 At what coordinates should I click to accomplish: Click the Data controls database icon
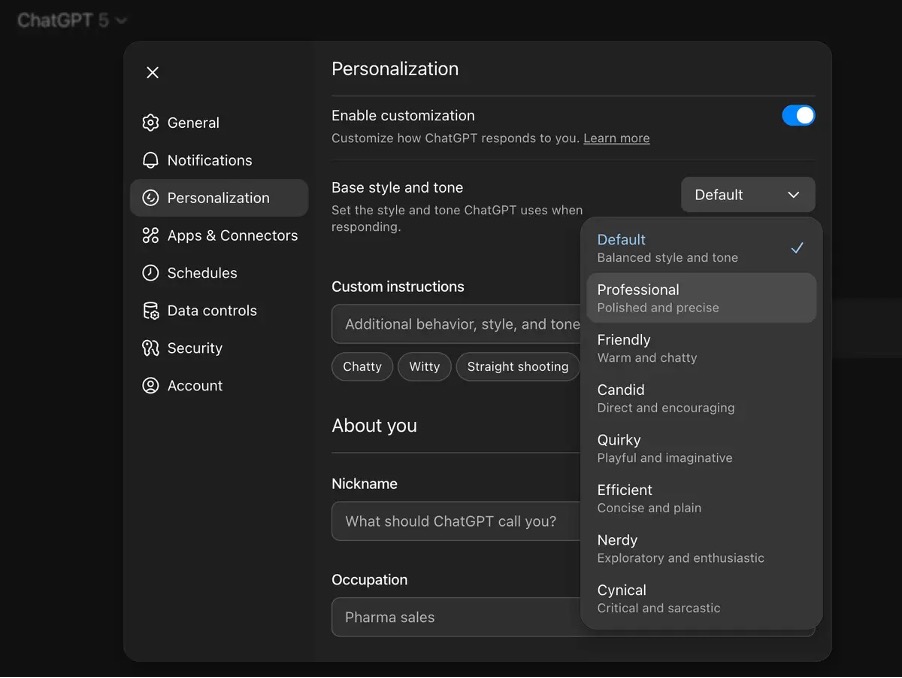click(x=151, y=311)
